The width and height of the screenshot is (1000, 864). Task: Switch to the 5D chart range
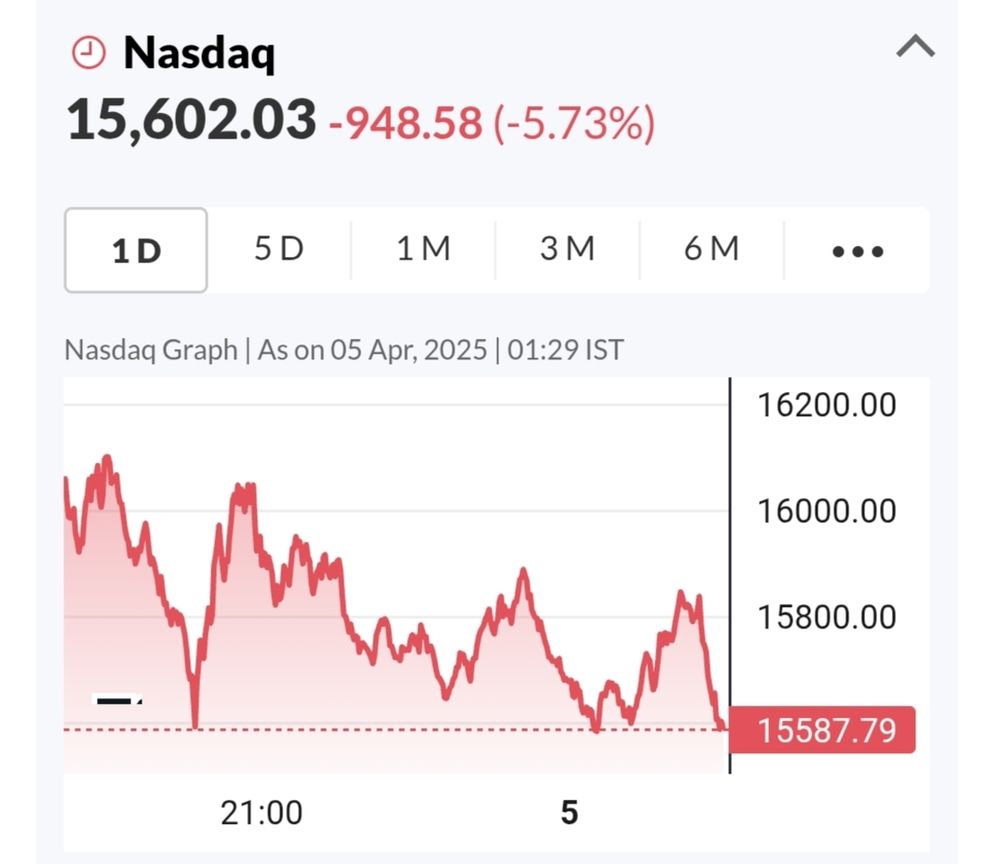pos(278,249)
